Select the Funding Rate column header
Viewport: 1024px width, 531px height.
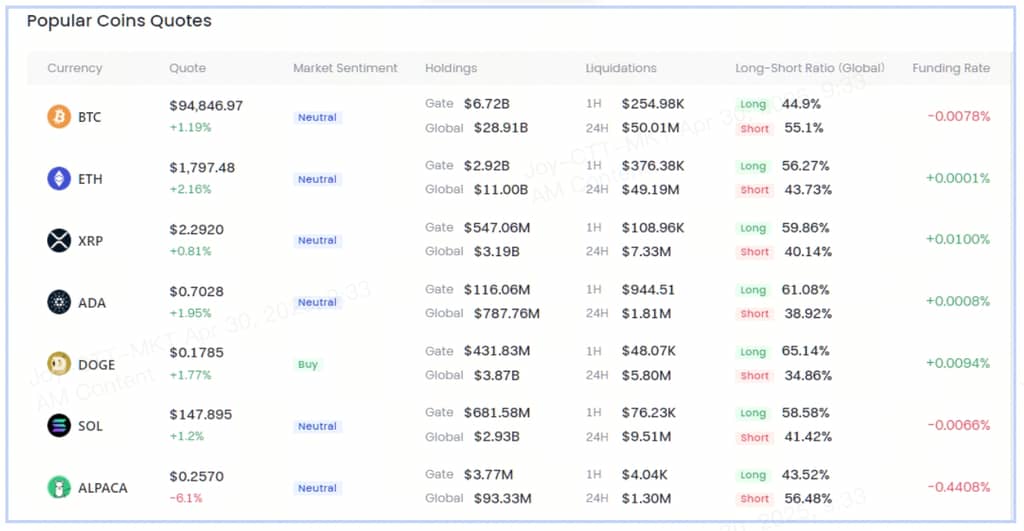pyautogui.click(x=950, y=68)
